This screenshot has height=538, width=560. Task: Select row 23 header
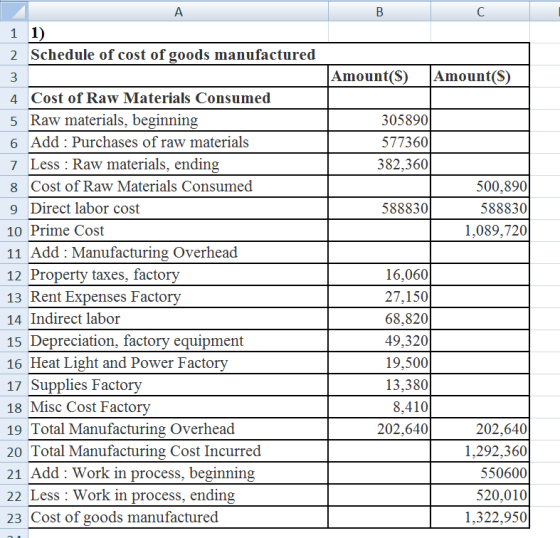14,518
